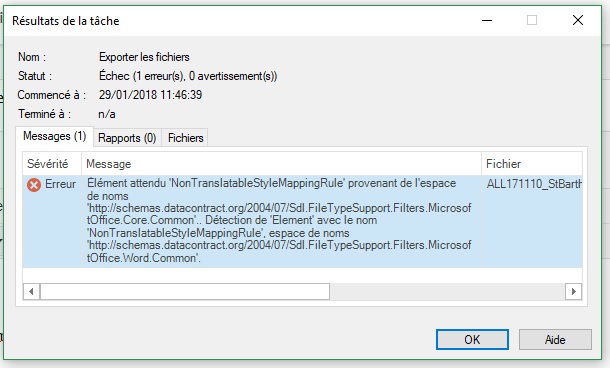Select the NonTranslatableStyleMappingRule error message text
Viewport: 610px width, 368px height.
279,221
